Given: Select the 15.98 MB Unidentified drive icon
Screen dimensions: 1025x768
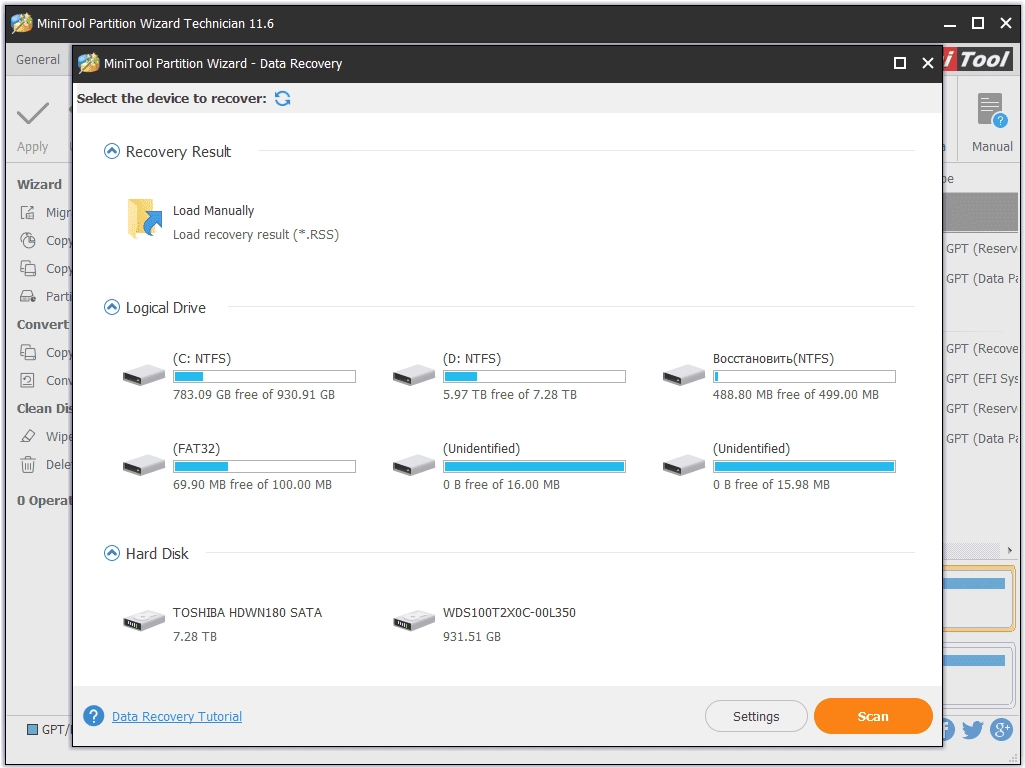Looking at the screenshot, I should (x=684, y=465).
